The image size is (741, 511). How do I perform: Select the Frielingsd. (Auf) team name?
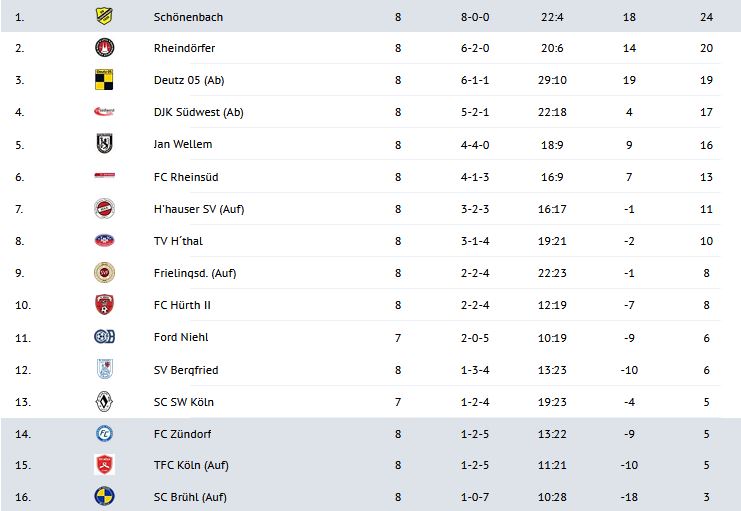tap(194, 273)
